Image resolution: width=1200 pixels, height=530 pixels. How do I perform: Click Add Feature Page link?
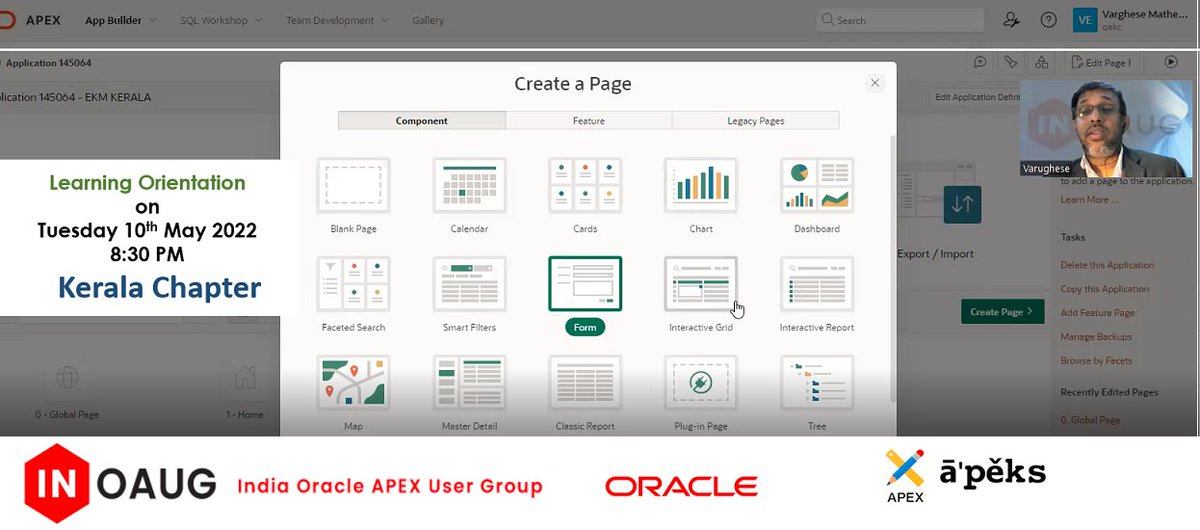click(x=1097, y=313)
